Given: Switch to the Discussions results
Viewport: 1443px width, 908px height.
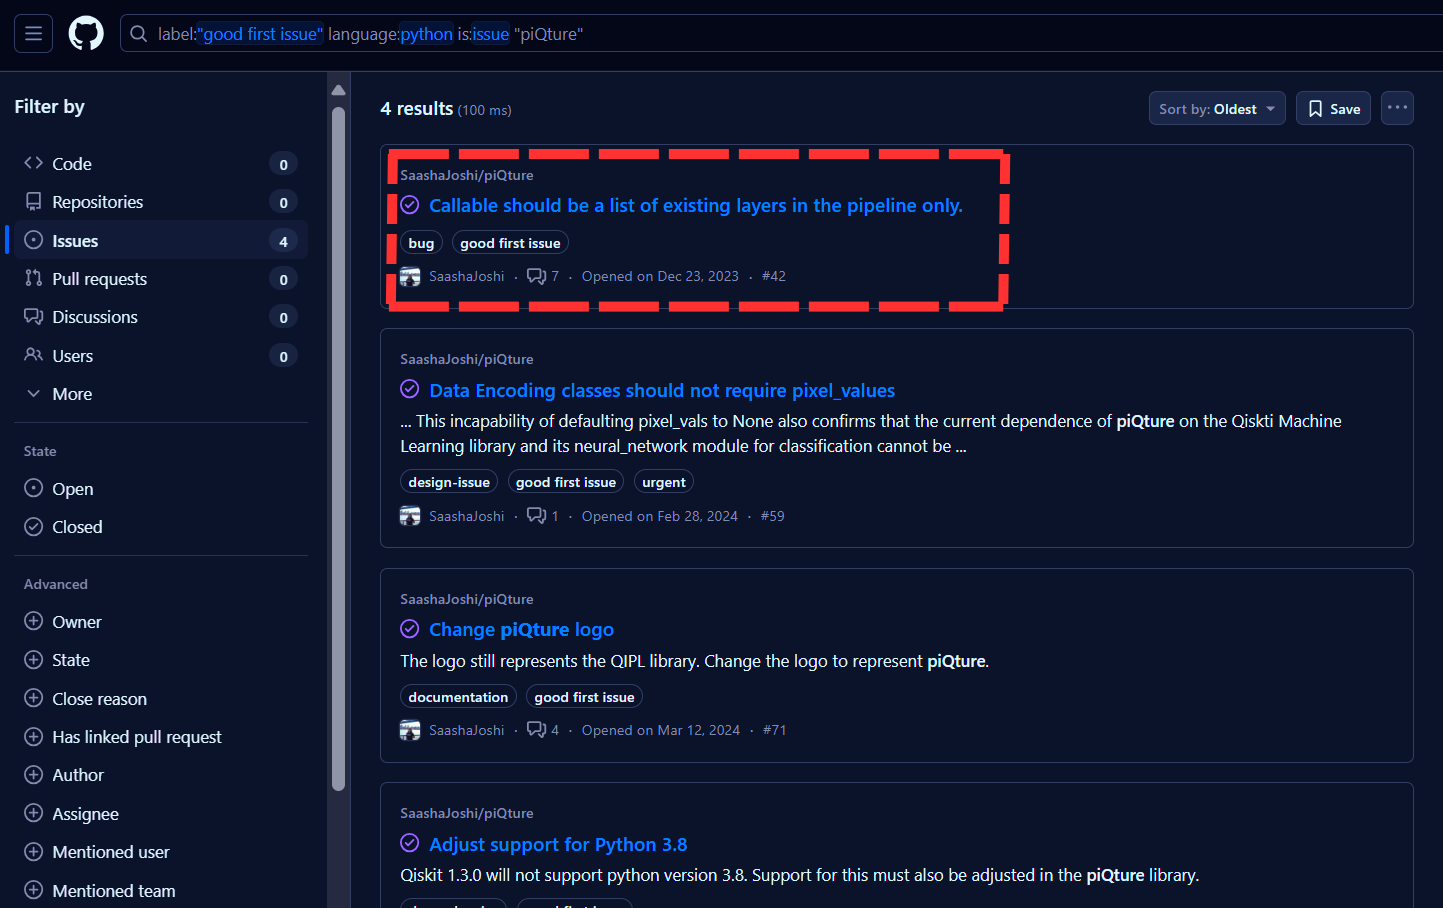Looking at the screenshot, I should point(95,317).
